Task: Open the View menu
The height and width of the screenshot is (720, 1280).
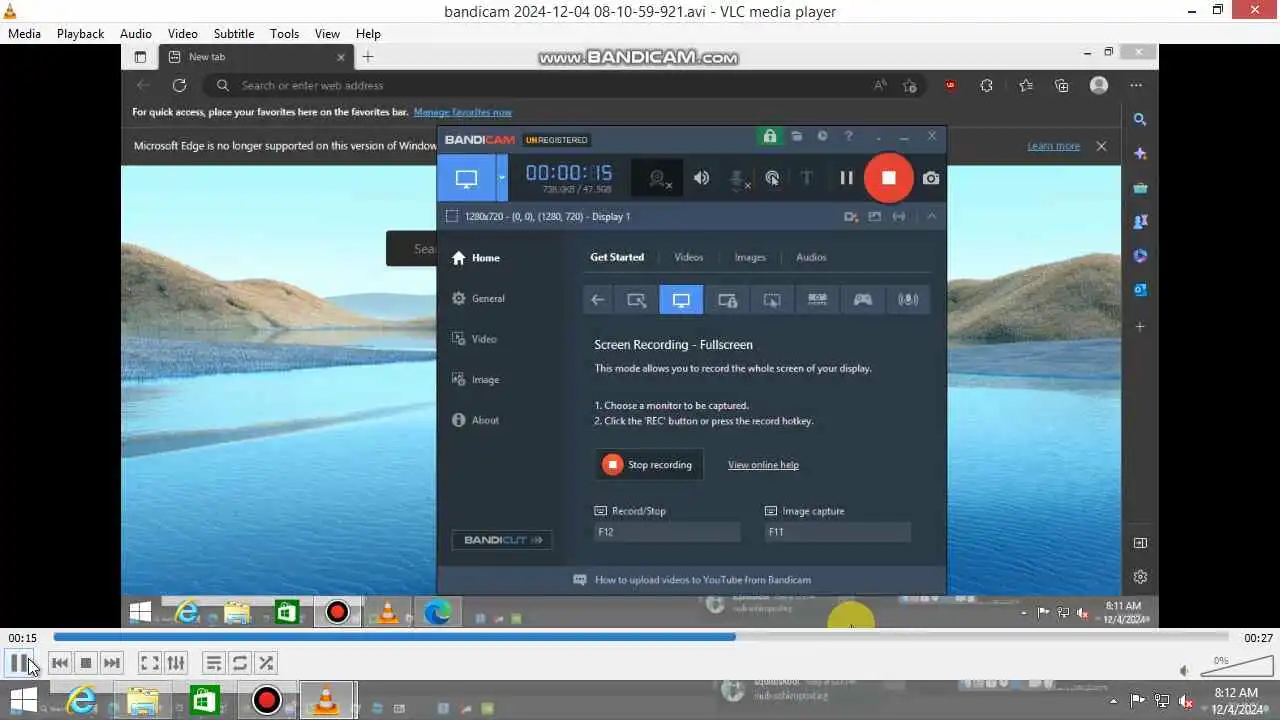Action: pos(327,33)
